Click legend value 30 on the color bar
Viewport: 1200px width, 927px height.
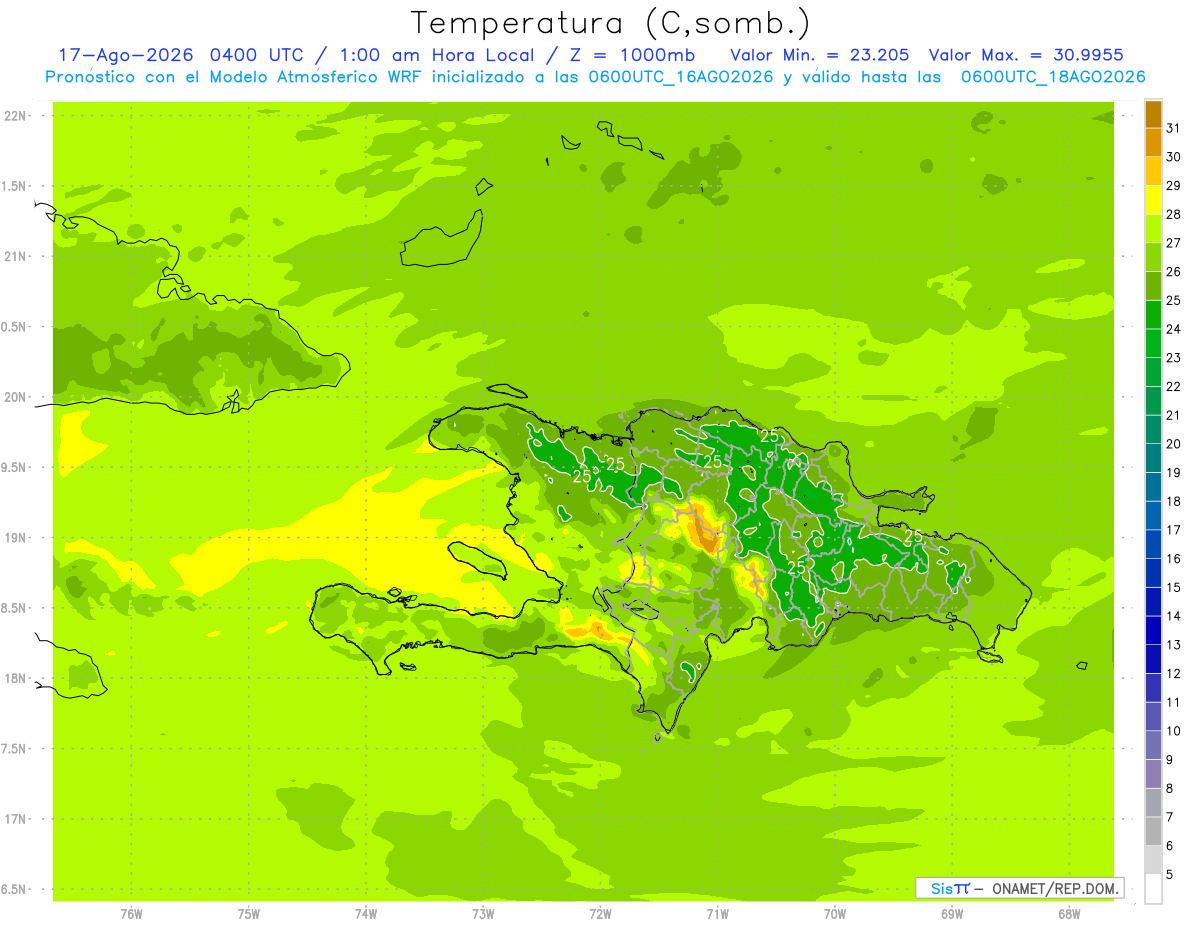(x=1174, y=157)
